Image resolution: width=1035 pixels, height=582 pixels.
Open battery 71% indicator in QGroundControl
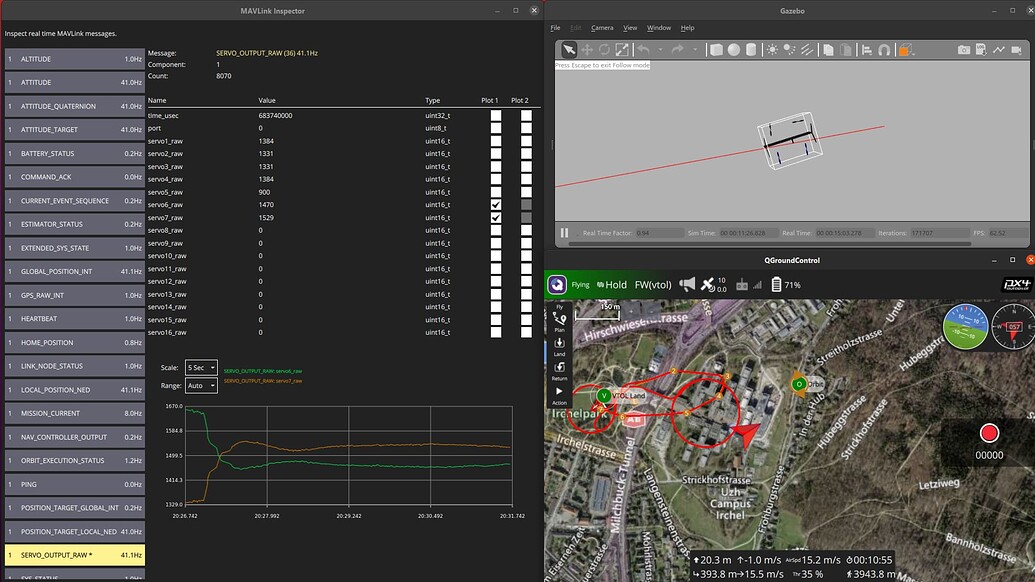tap(786, 284)
